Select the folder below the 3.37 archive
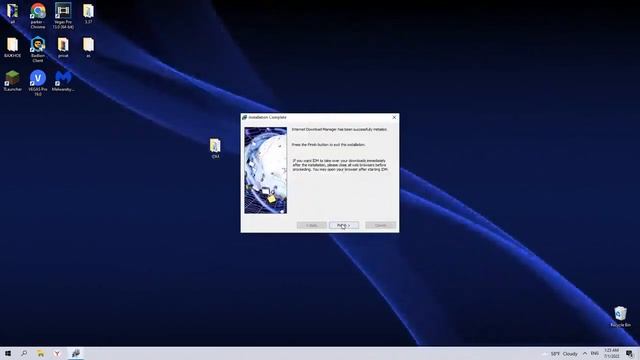The width and height of the screenshot is (640, 360). tap(88, 47)
